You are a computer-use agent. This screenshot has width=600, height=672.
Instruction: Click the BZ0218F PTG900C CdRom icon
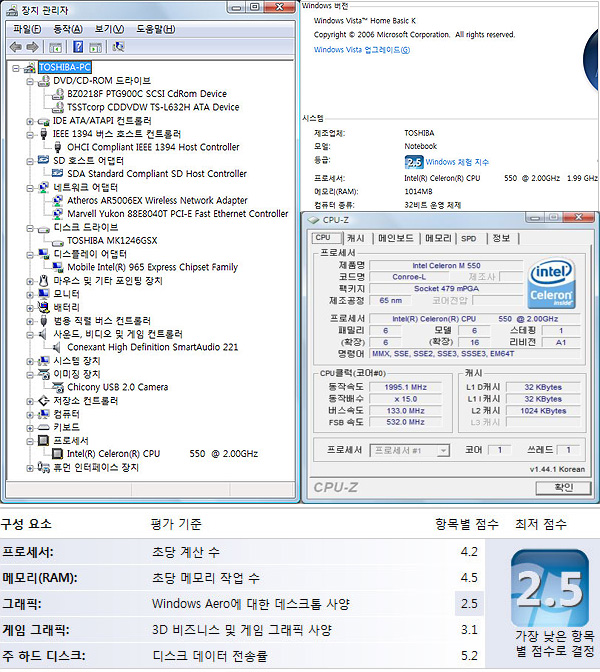tap(58, 94)
